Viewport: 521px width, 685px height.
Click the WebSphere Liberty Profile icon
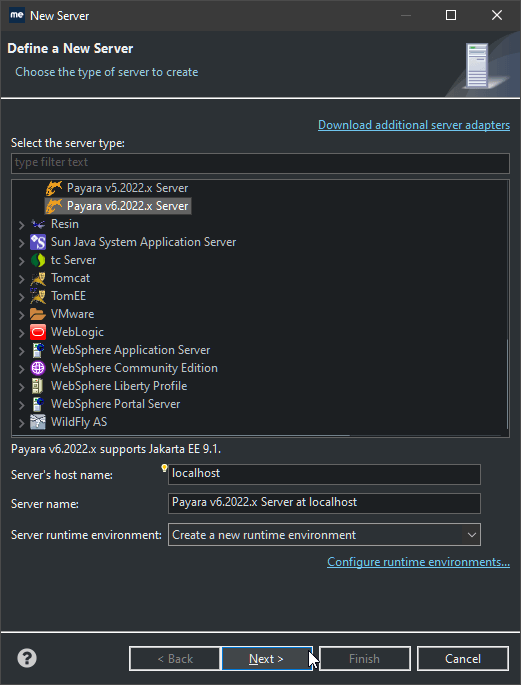(x=38, y=386)
